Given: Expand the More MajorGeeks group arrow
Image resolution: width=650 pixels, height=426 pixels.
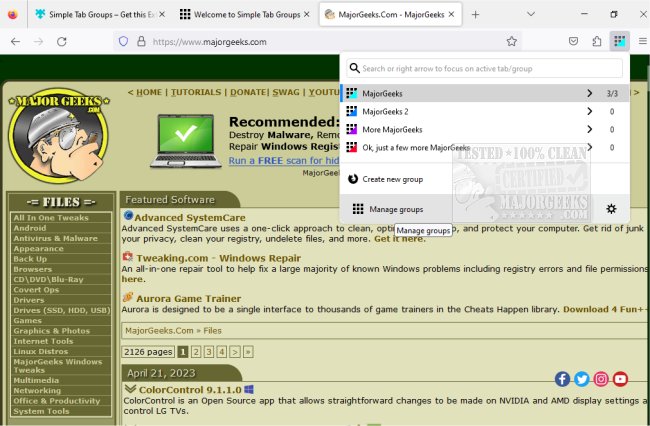Looking at the screenshot, I should (x=589, y=129).
